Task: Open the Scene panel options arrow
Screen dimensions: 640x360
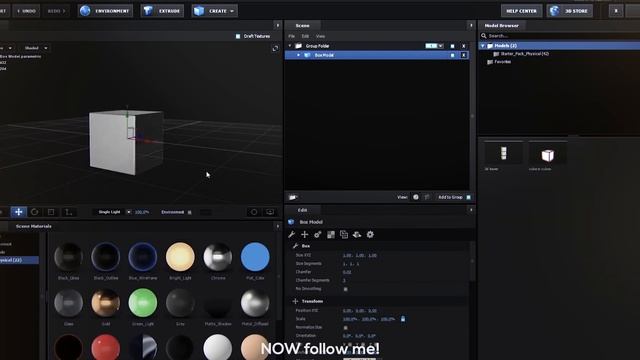Action: (x=471, y=25)
